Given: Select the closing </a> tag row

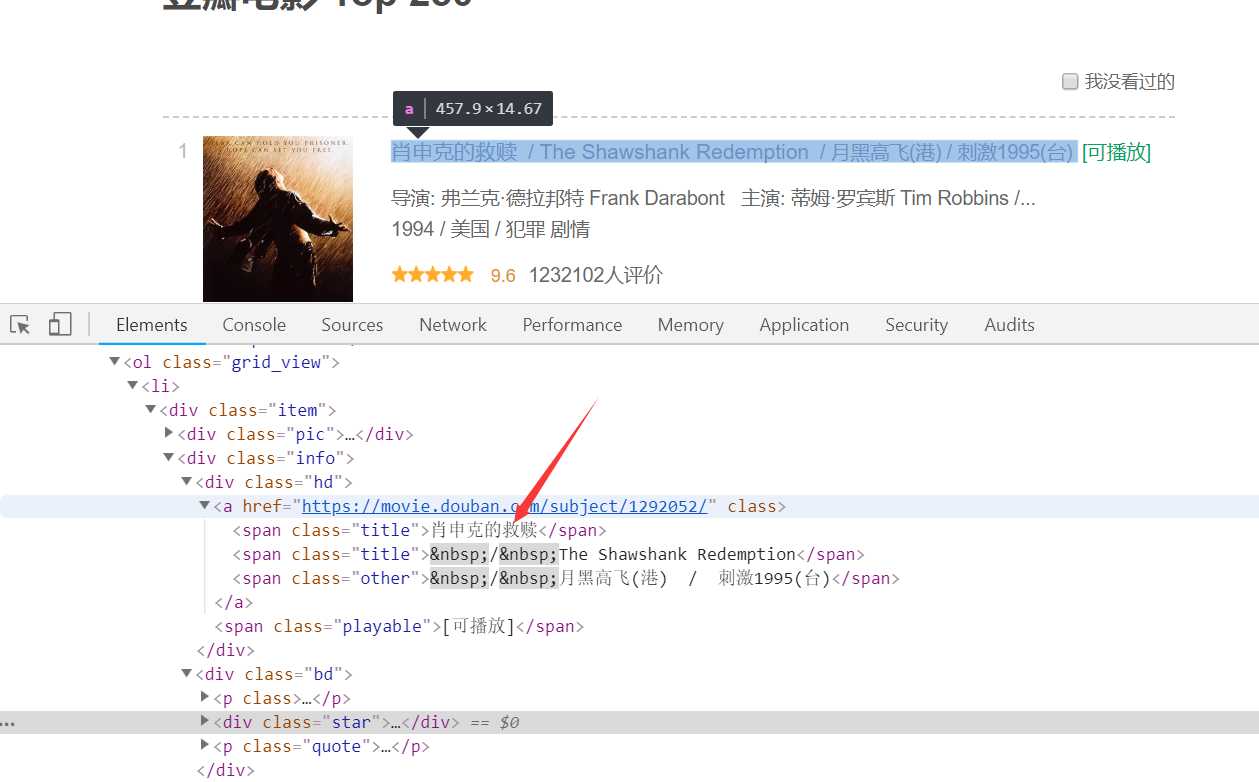Looking at the screenshot, I should (234, 602).
